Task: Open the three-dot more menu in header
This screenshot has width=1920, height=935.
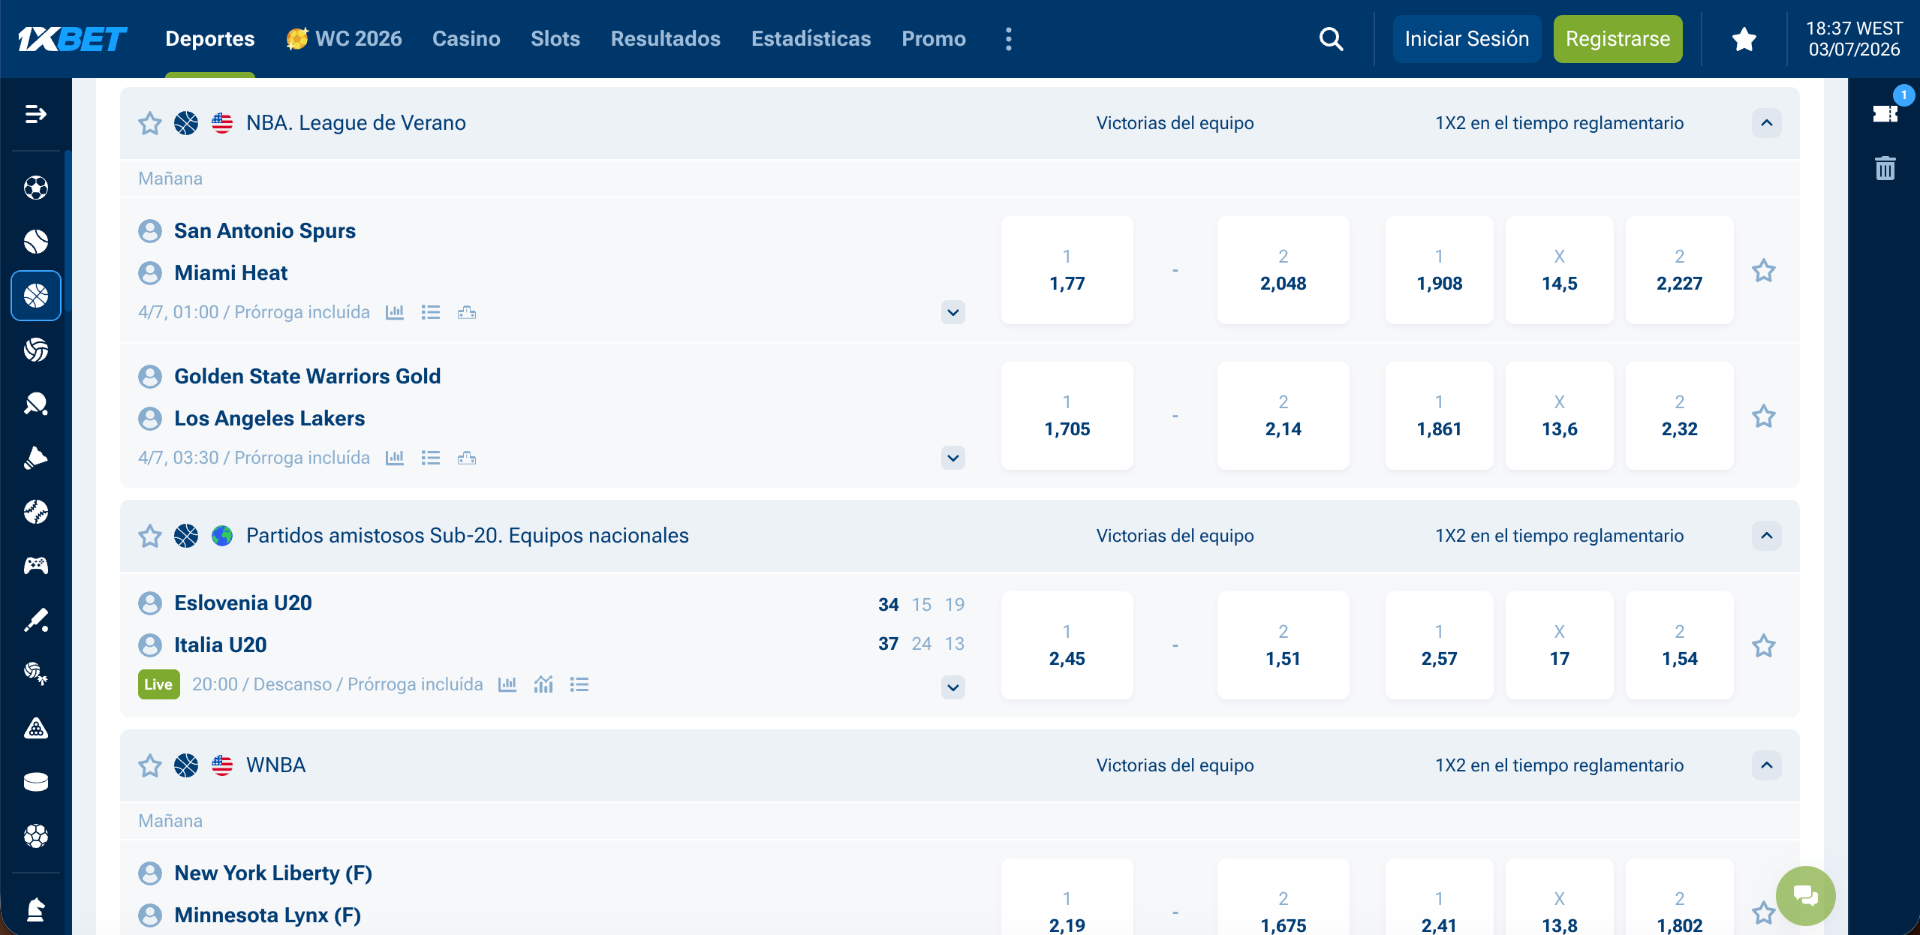Action: [x=1008, y=39]
